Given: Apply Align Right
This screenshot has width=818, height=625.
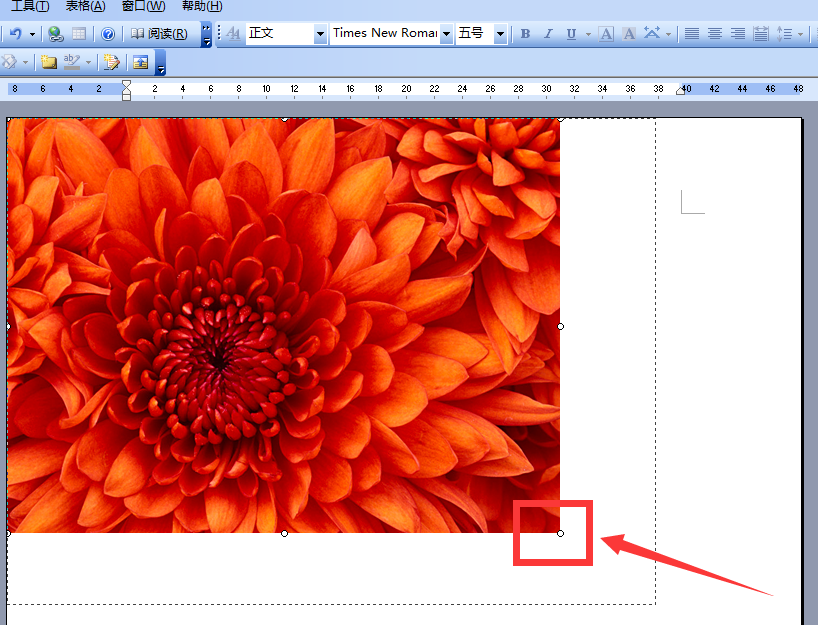Looking at the screenshot, I should click(738, 34).
